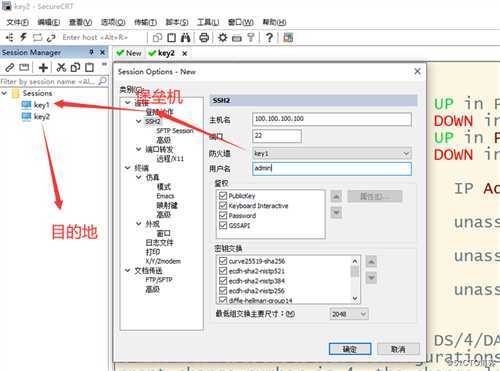The height and width of the screenshot is (371, 500).
Task: Open the 选项(O) menu
Action: pyautogui.click(x=113, y=22)
